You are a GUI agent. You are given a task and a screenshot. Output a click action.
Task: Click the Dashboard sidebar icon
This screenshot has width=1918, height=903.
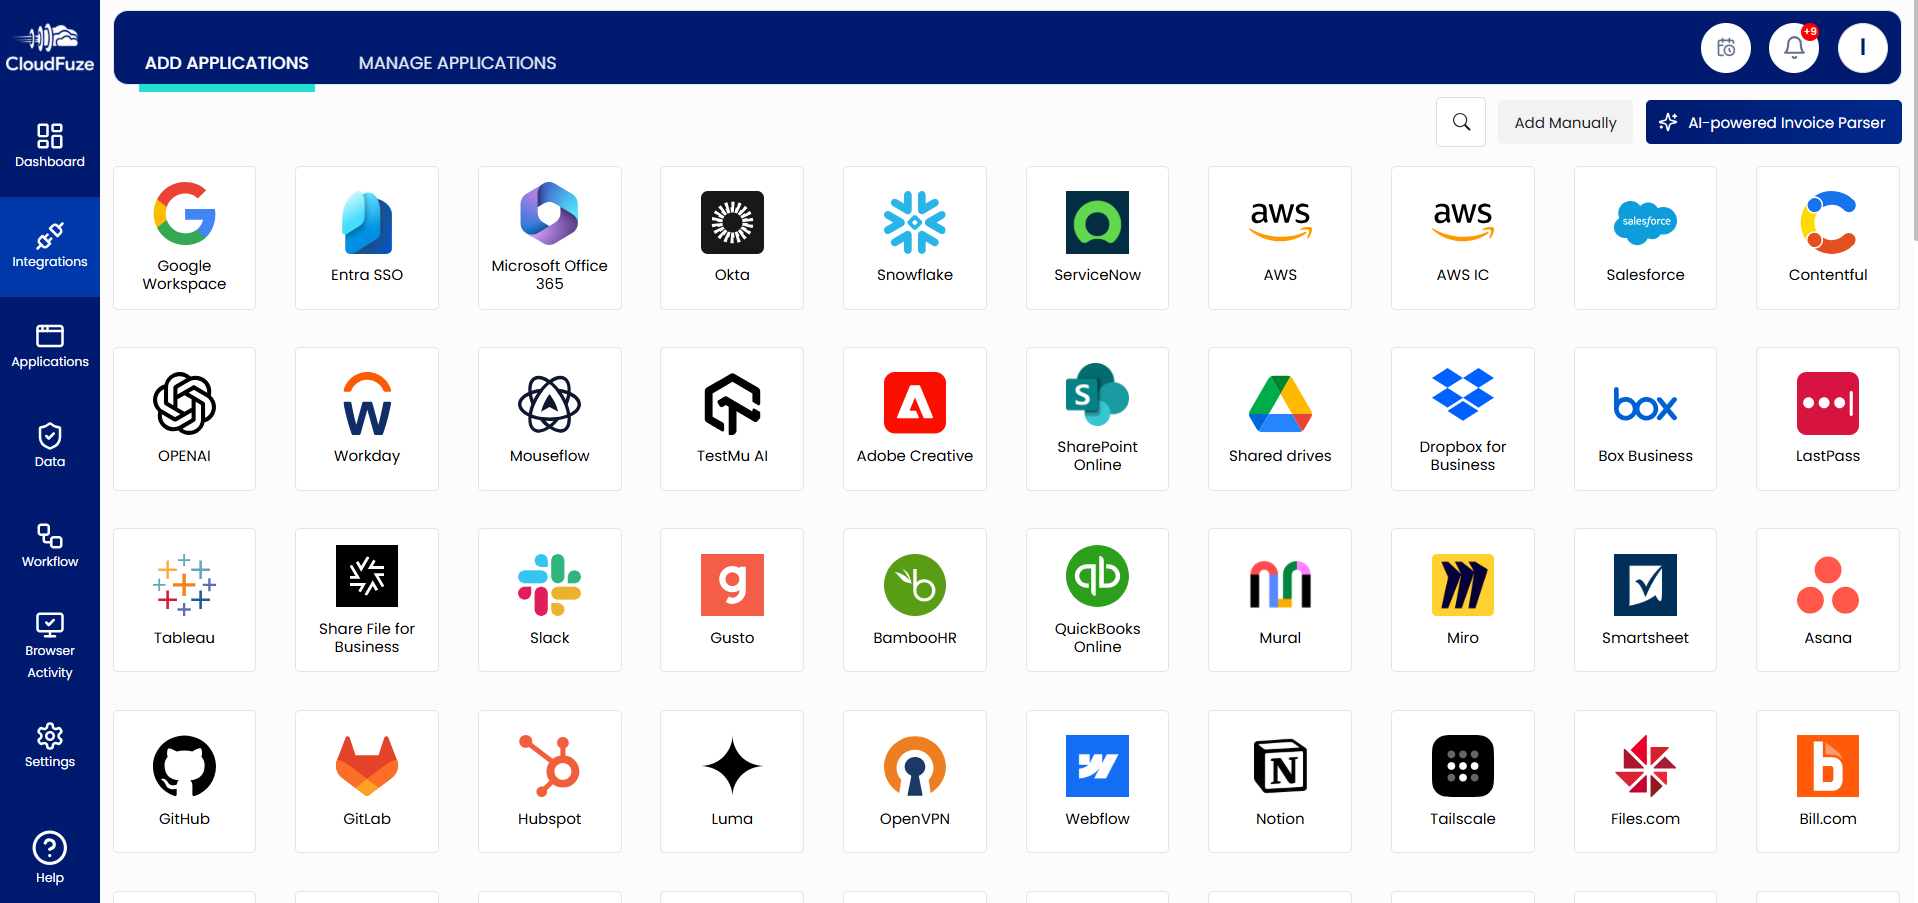(x=49, y=145)
